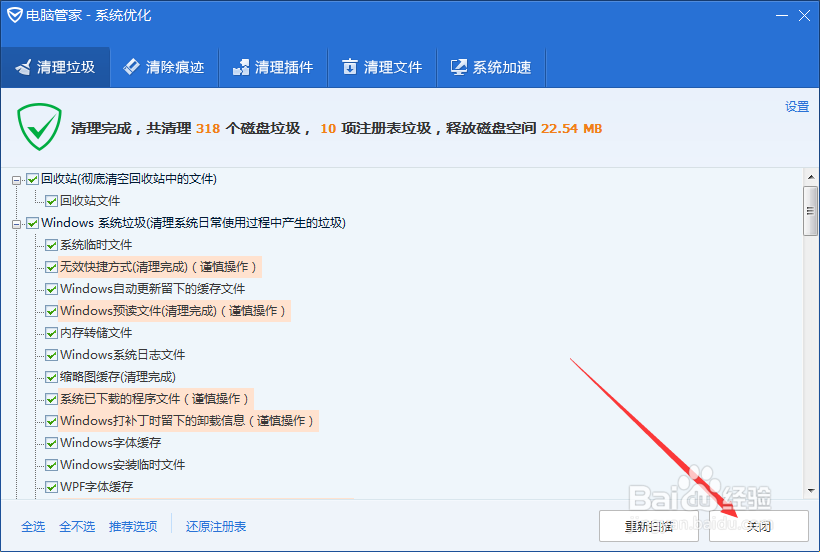Image resolution: width=820 pixels, height=552 pixels.
Task: Go to the 清理插件 tab
Action: (x=273, y=67)
